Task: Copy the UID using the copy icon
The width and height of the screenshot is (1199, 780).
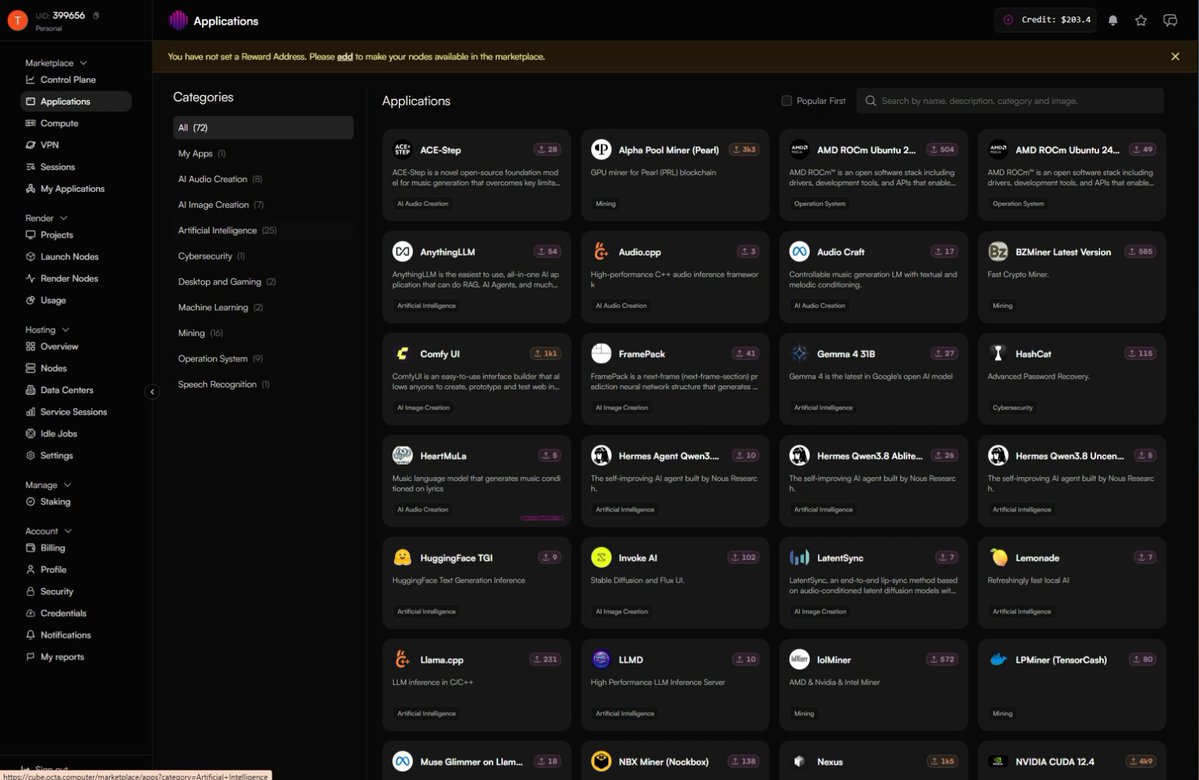Action: click(x=96, y=15)
